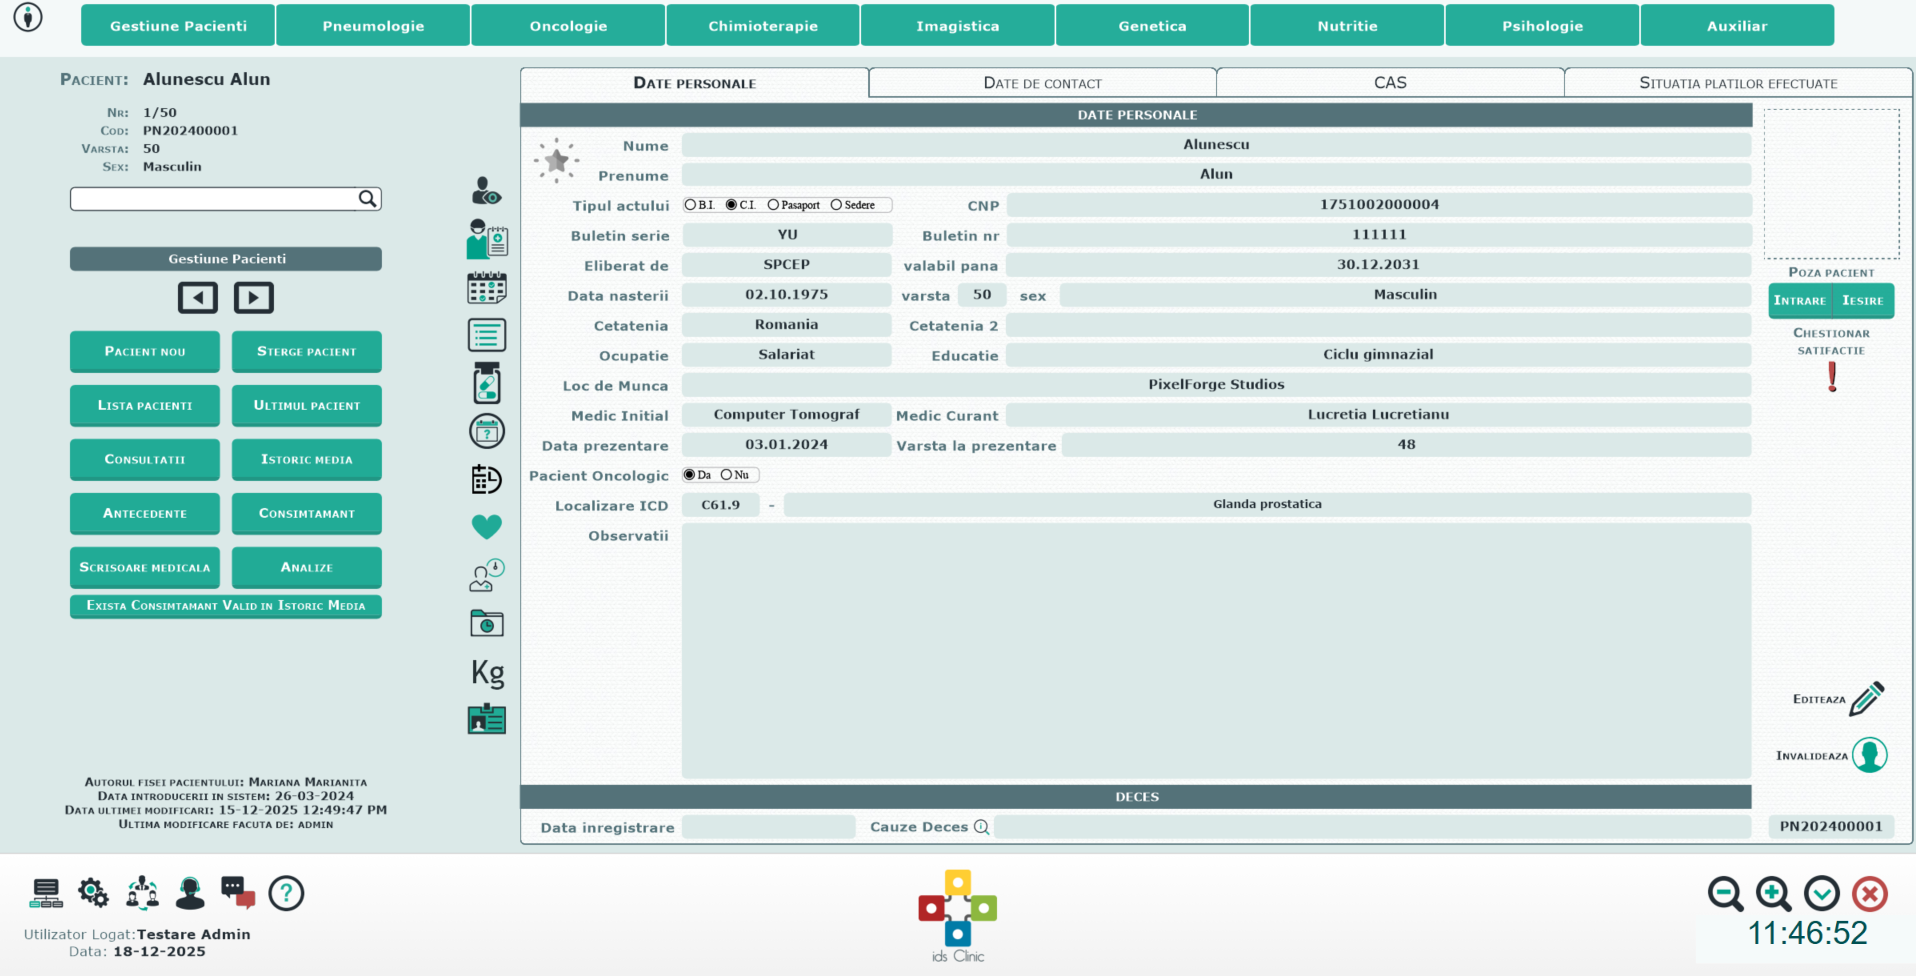The width and height of the screenshot is (1916, 976).
Task: Open the settings gears icon in bottom toolbar
Action: [x=94, y=893]
